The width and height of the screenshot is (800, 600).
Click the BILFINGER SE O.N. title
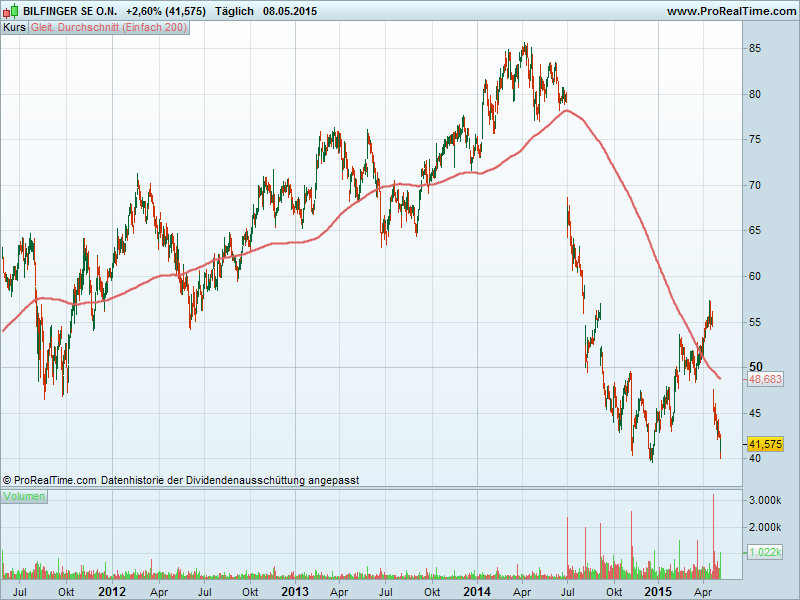coord(69,11)
